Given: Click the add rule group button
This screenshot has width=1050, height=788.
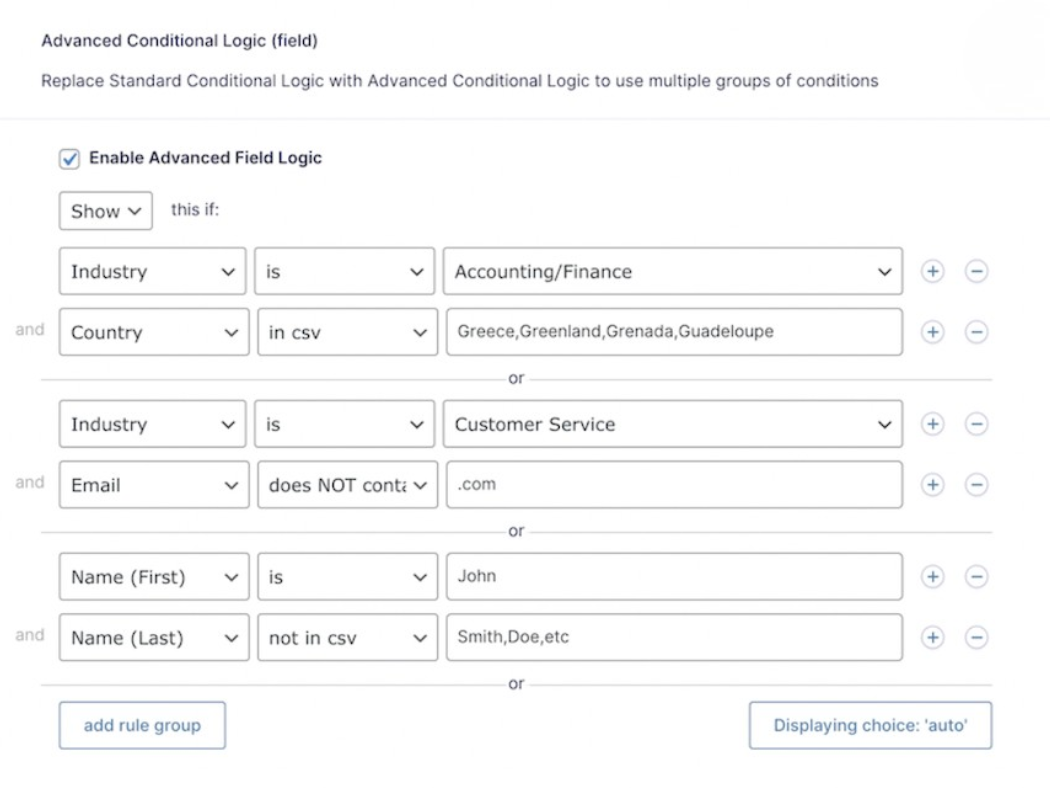Looking at the screenshot, I should (x=142, y=725).
